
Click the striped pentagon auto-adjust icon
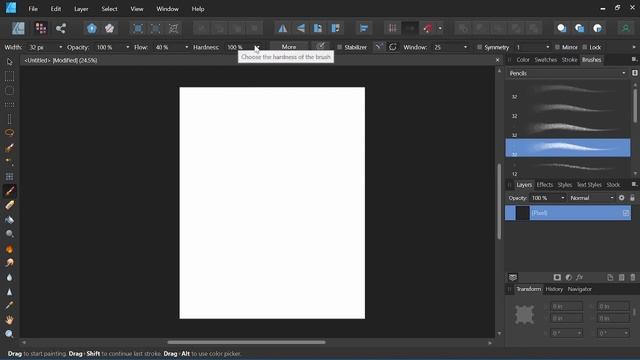click(x=109, y=28)
